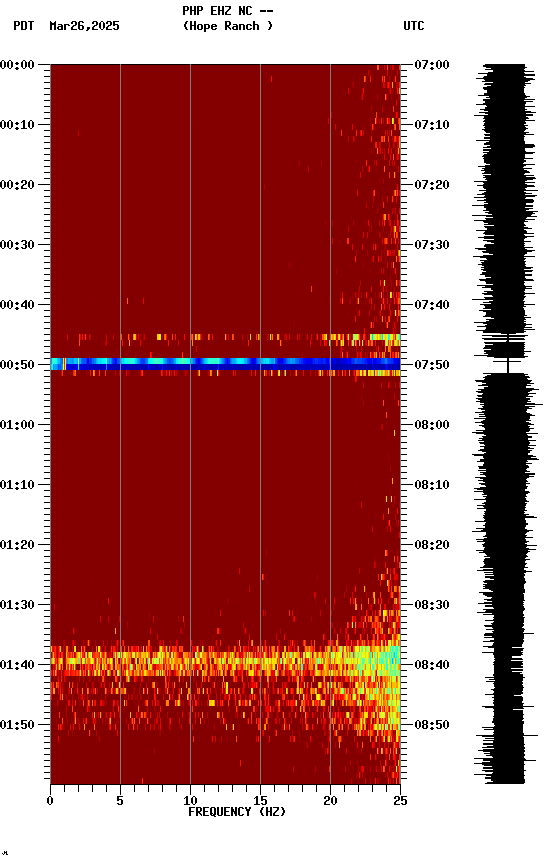Click the 'FREQUENCY (HZ)' axis label
552x864 pixels.
[x=237, y=812]
